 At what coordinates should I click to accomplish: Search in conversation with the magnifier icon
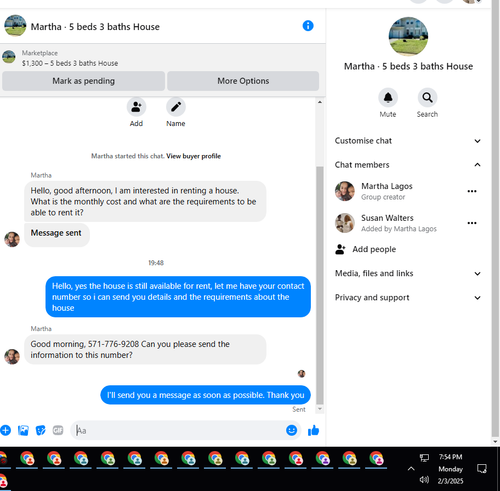point(427,98)
